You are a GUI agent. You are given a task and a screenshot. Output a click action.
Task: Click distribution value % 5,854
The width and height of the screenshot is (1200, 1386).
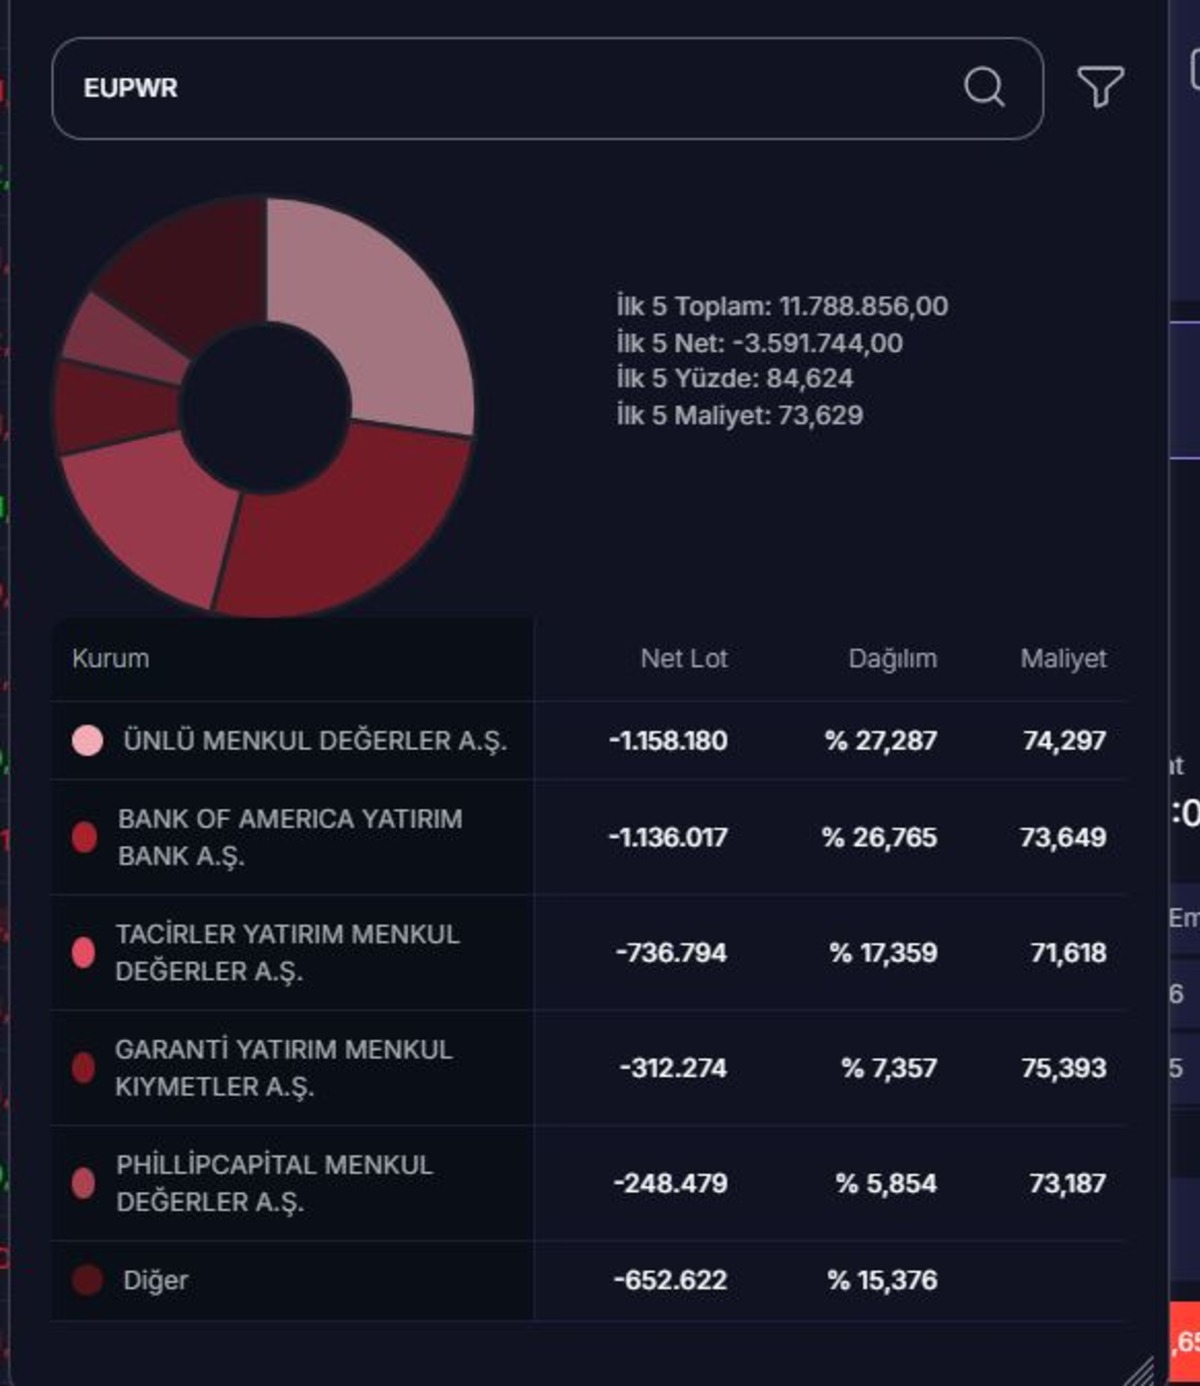tap(886, 1183)
